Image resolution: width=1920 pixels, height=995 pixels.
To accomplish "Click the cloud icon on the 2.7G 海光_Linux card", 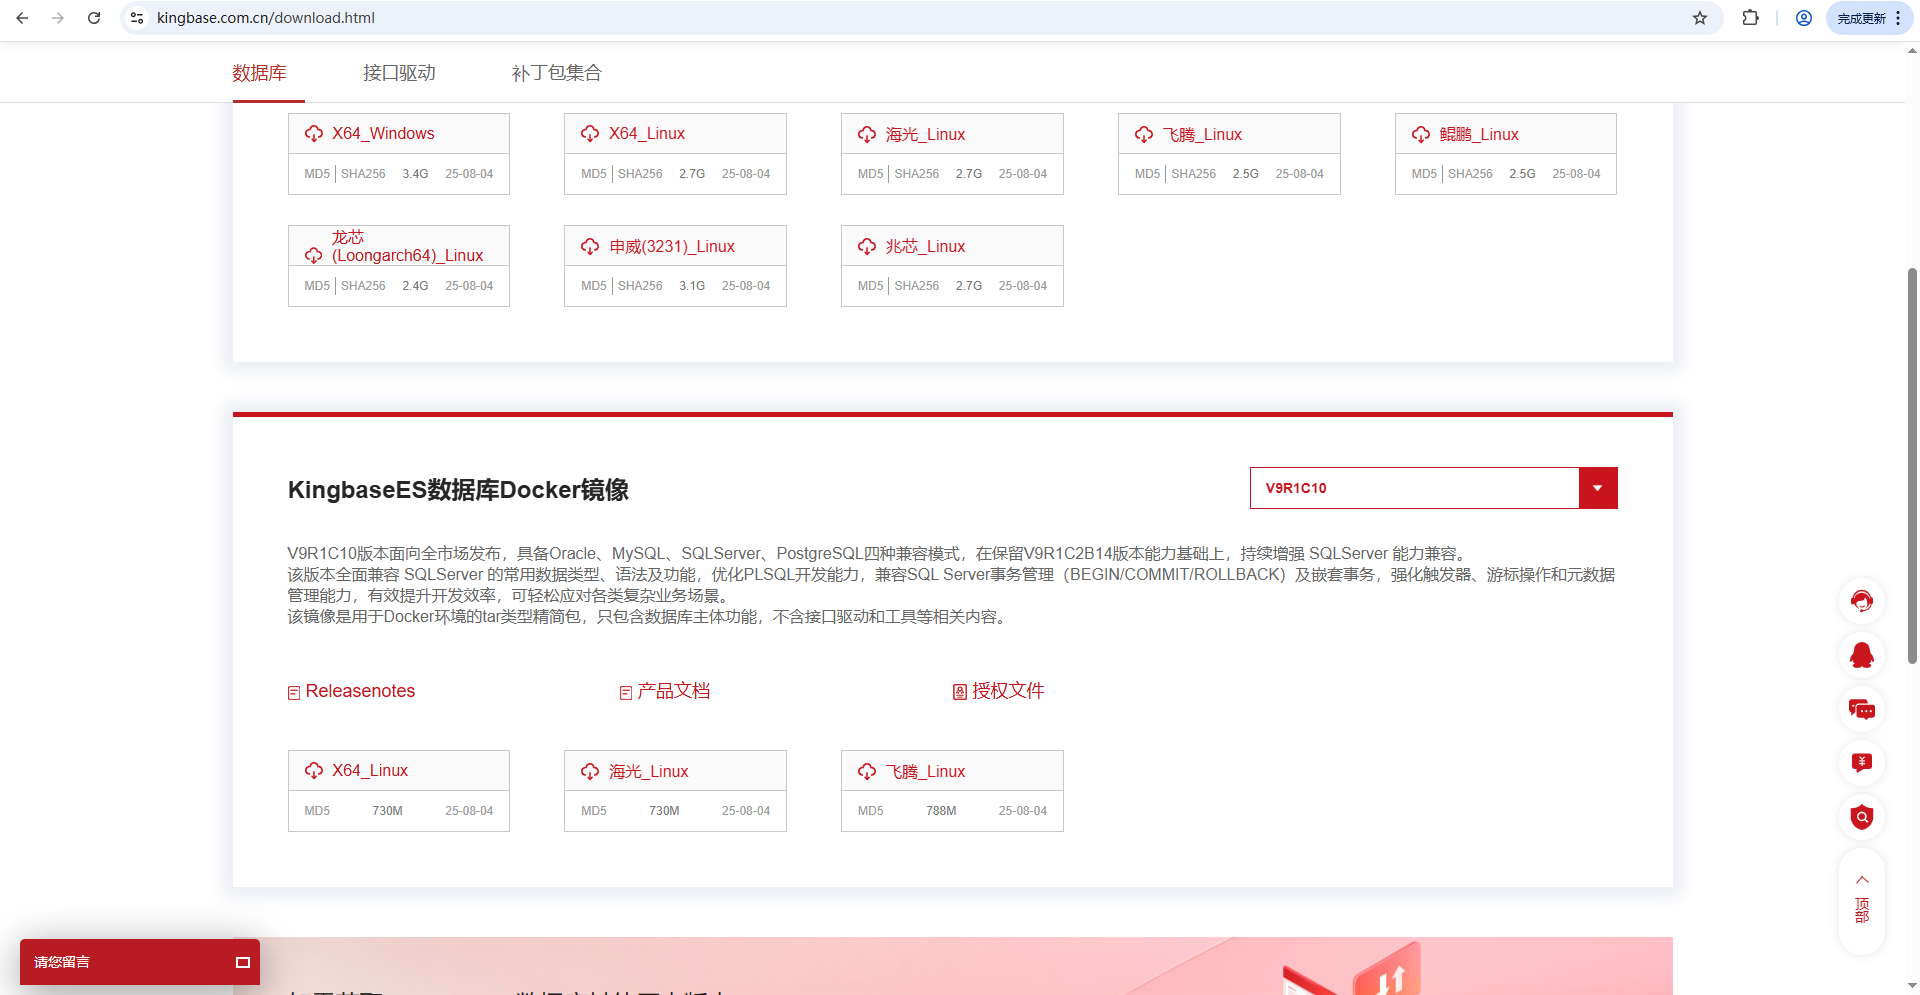I will click(x=867, y=134).
